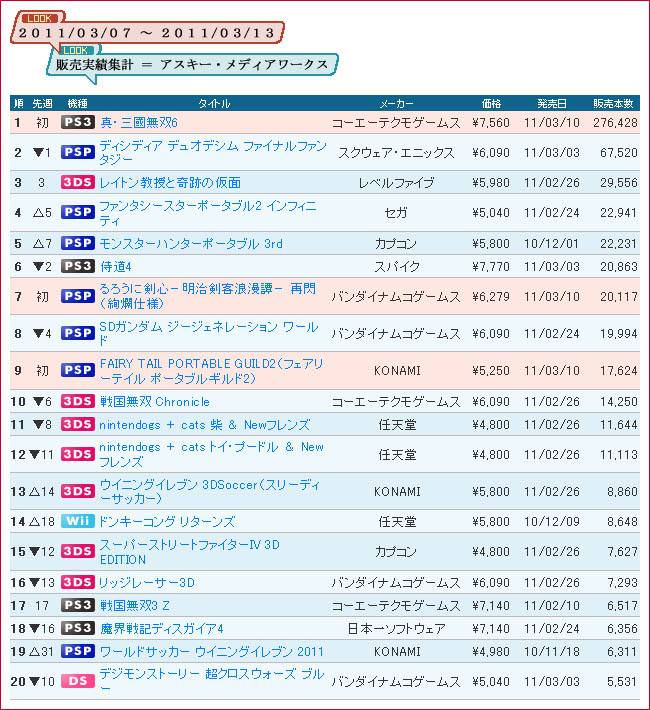Open the 侍道4 title link

[116, 266]
